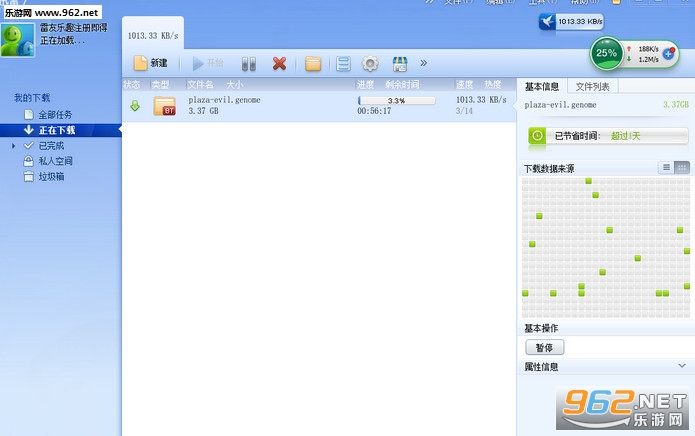Click the 3/14 heat value
Screen dimensions: 695x436
(x=464, y=111)
